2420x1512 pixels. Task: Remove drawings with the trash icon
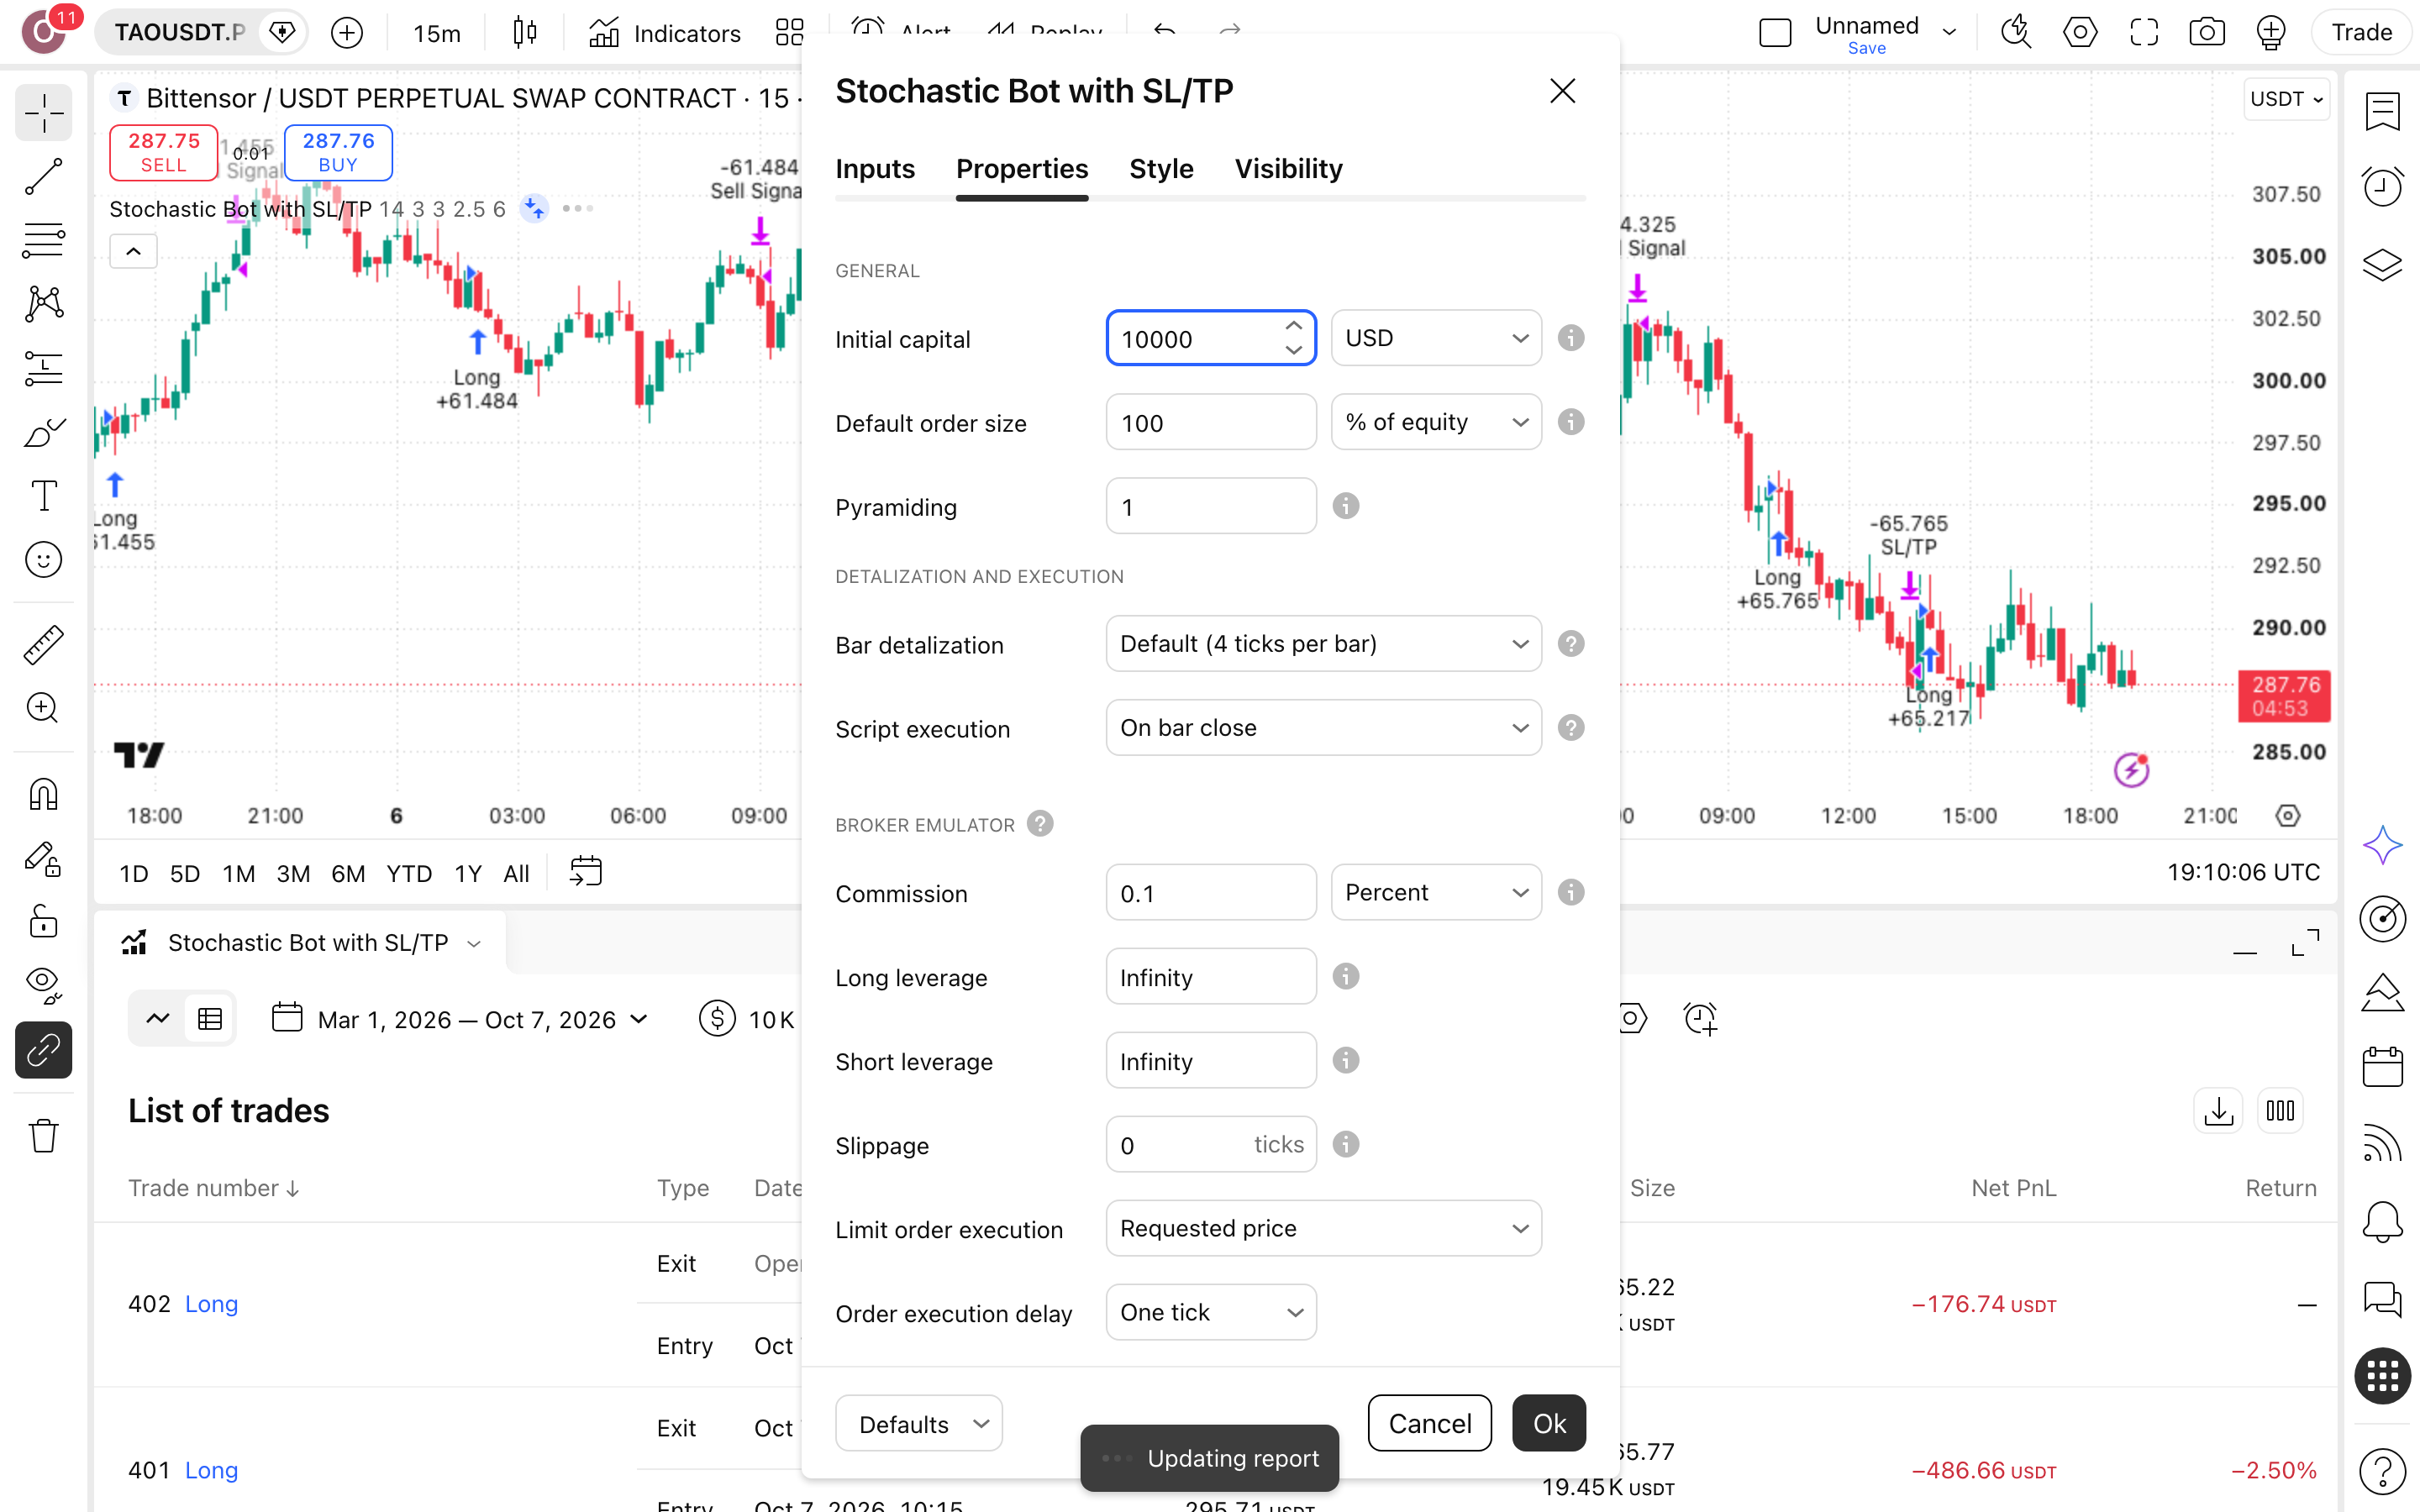coord(43,1135)
